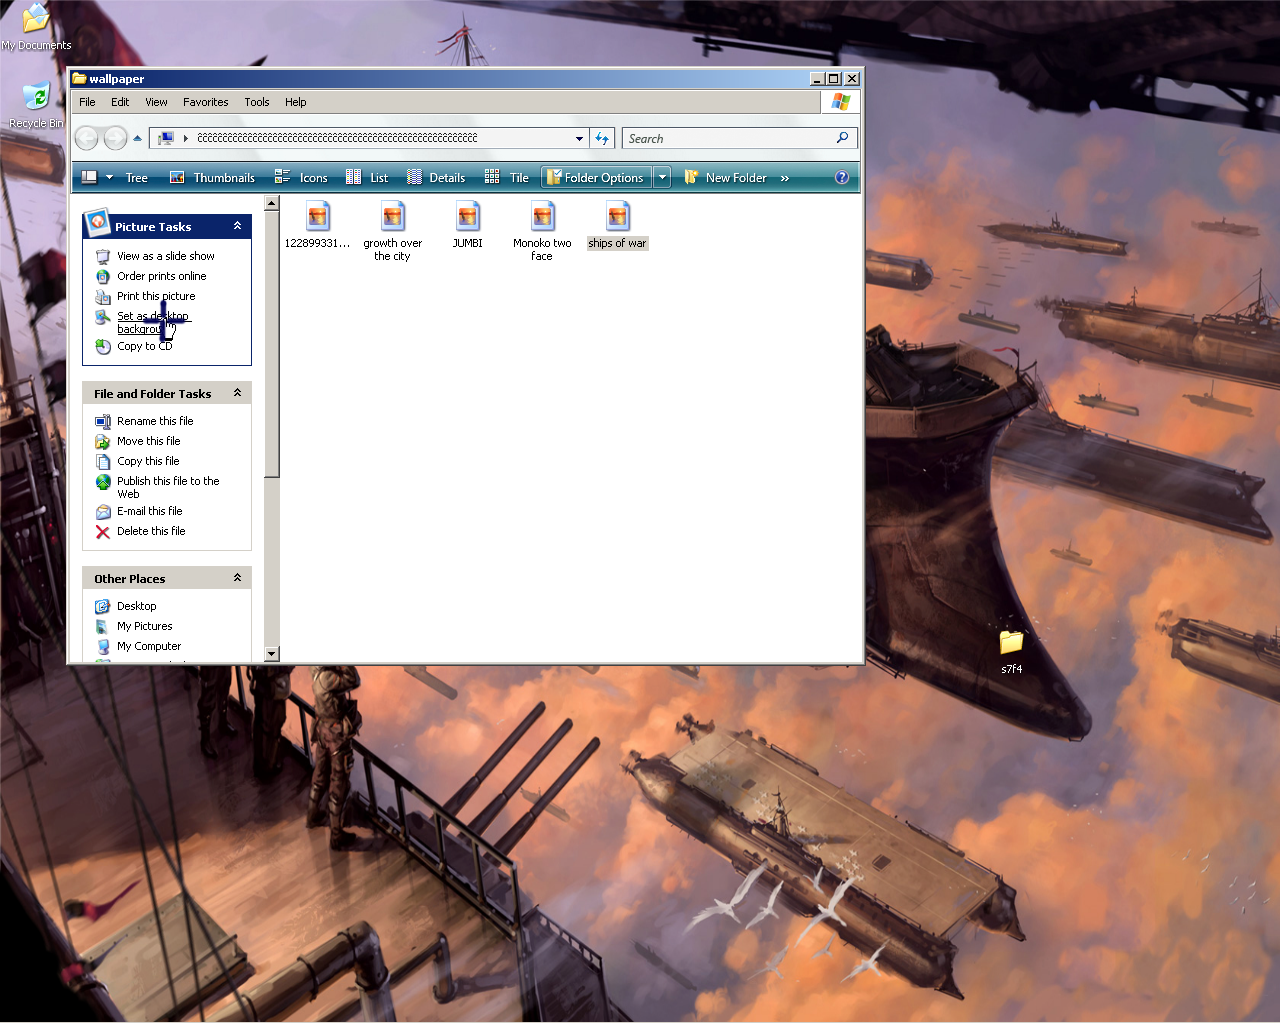Select the Details view button
The image size is (1280, 1024).
436,178
